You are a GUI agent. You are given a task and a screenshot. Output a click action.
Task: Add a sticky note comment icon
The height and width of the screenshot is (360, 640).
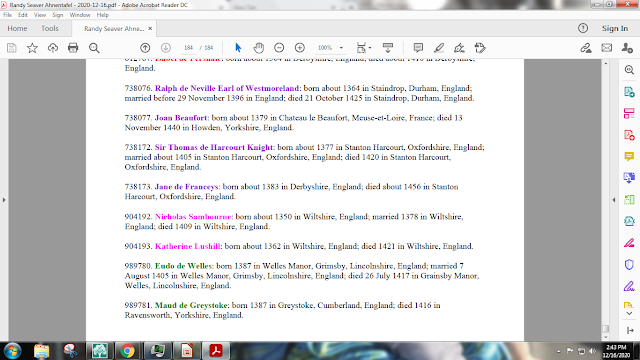[418, 48]
